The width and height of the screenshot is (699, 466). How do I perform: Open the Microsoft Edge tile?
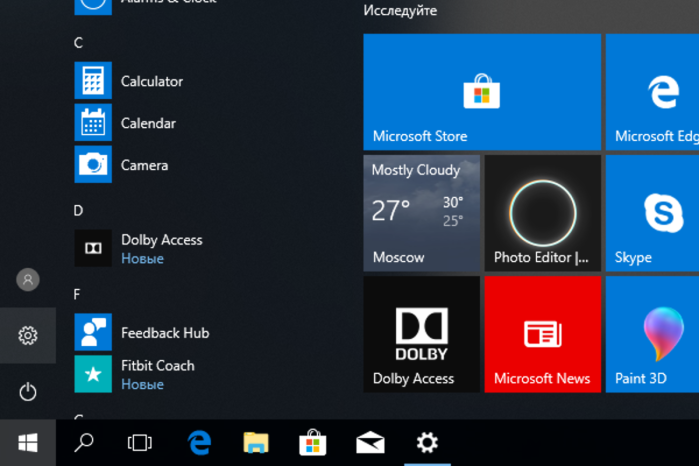click(652, 92)
